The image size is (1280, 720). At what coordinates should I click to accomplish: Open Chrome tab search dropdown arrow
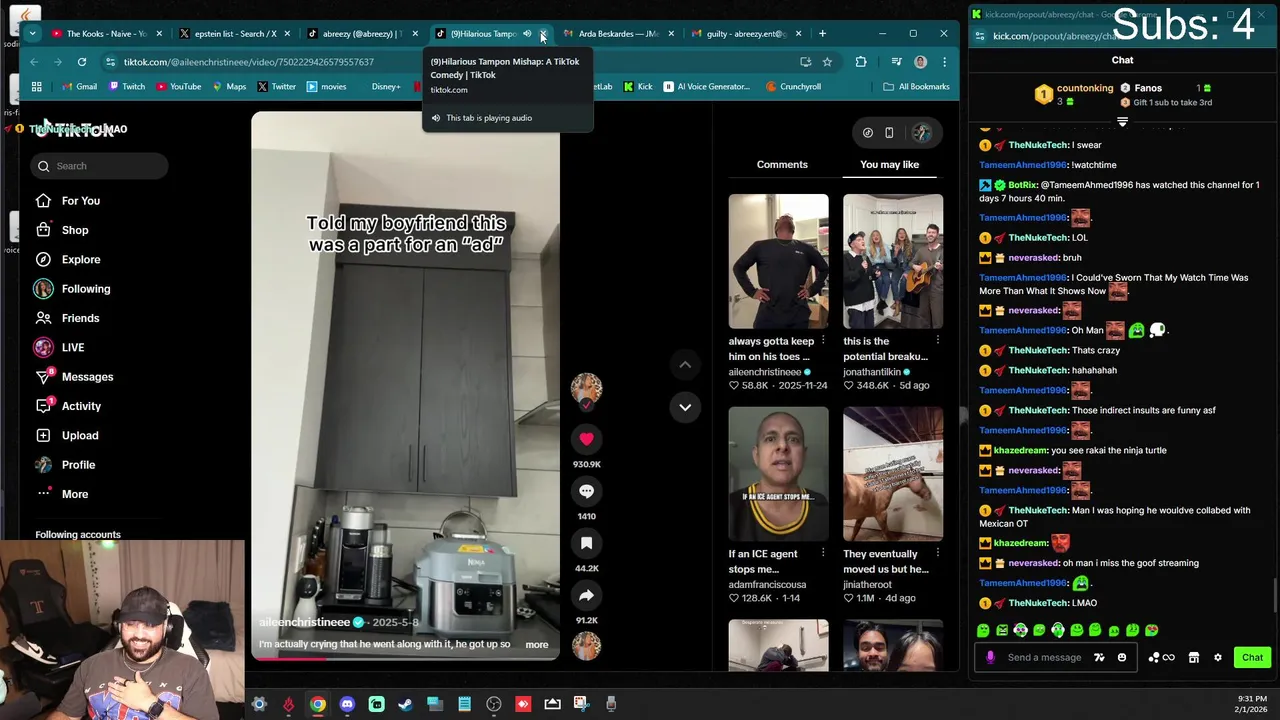32,34
